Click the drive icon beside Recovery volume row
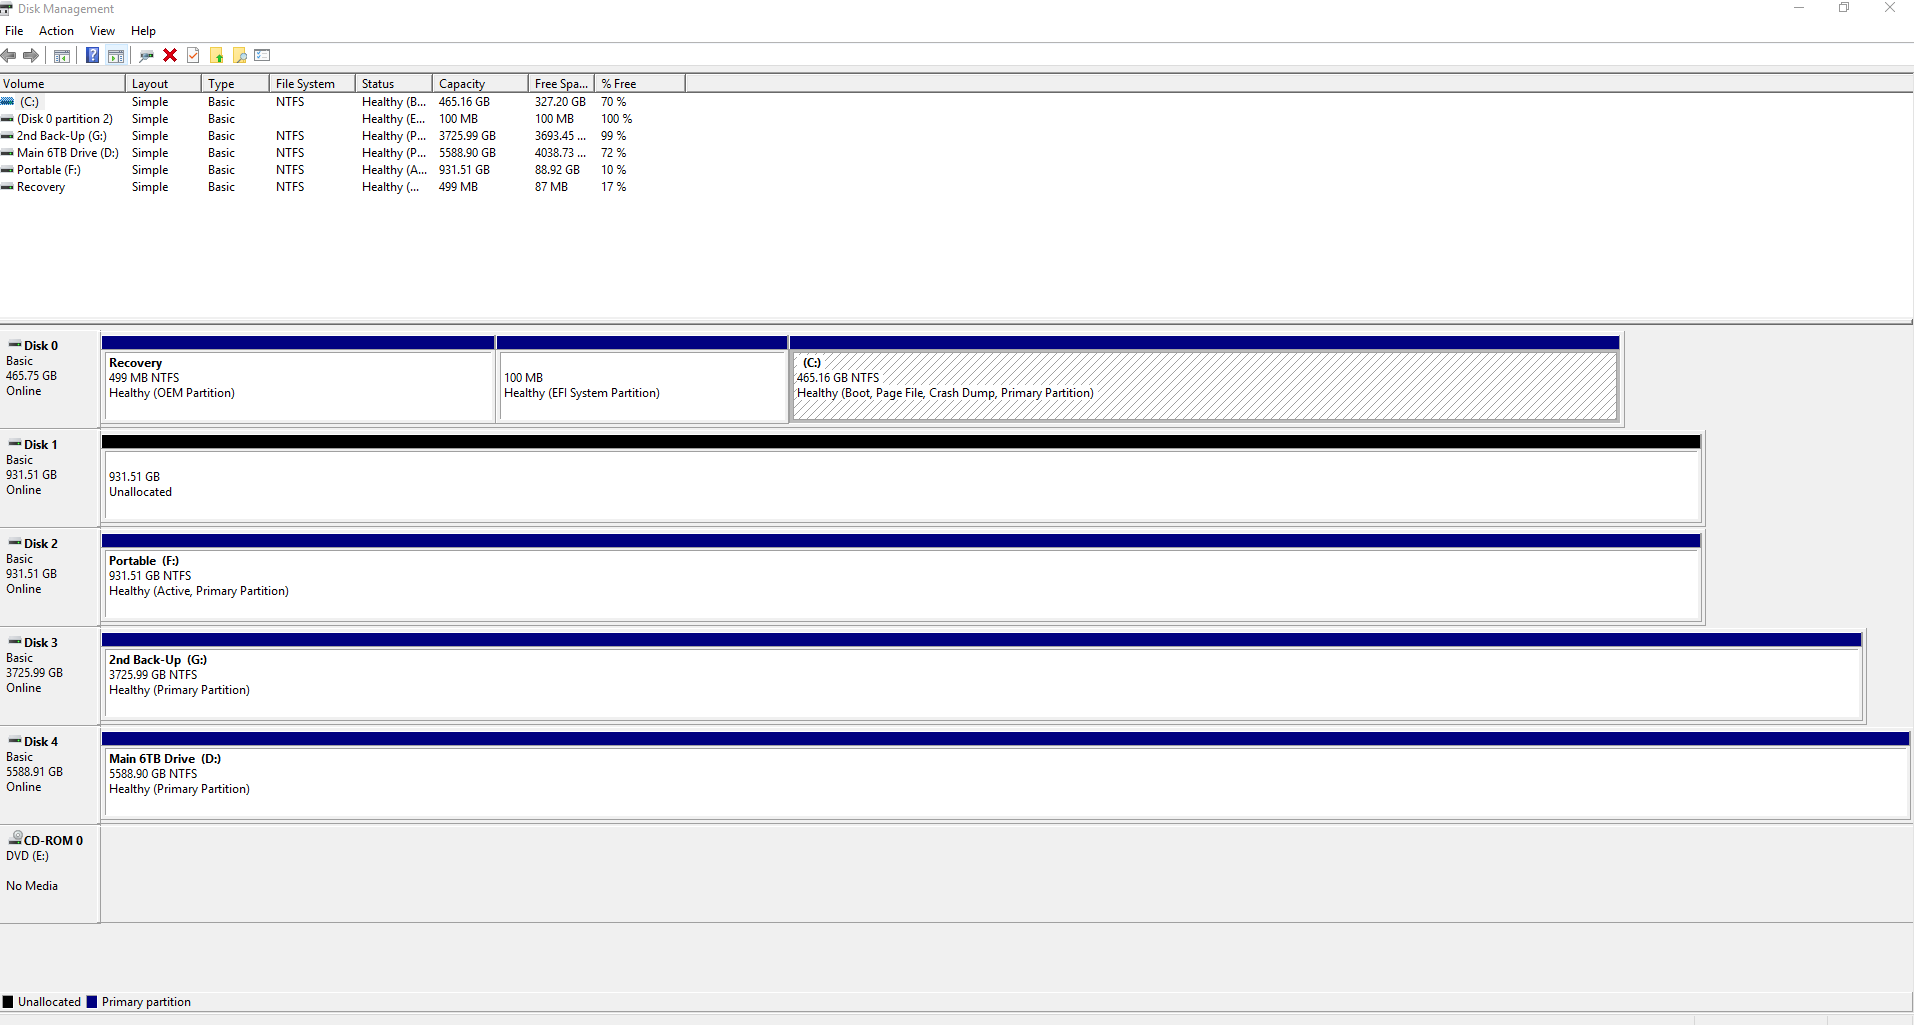 pyautogui.click(x=7, y=187)
